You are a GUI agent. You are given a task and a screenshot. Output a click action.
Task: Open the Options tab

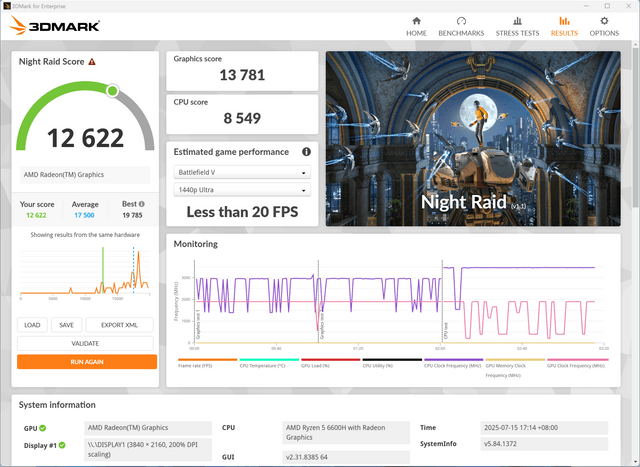604,27
